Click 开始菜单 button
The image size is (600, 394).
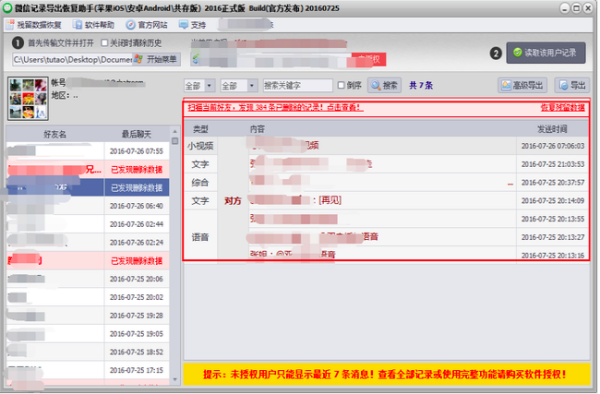click(x=157, y=59)
